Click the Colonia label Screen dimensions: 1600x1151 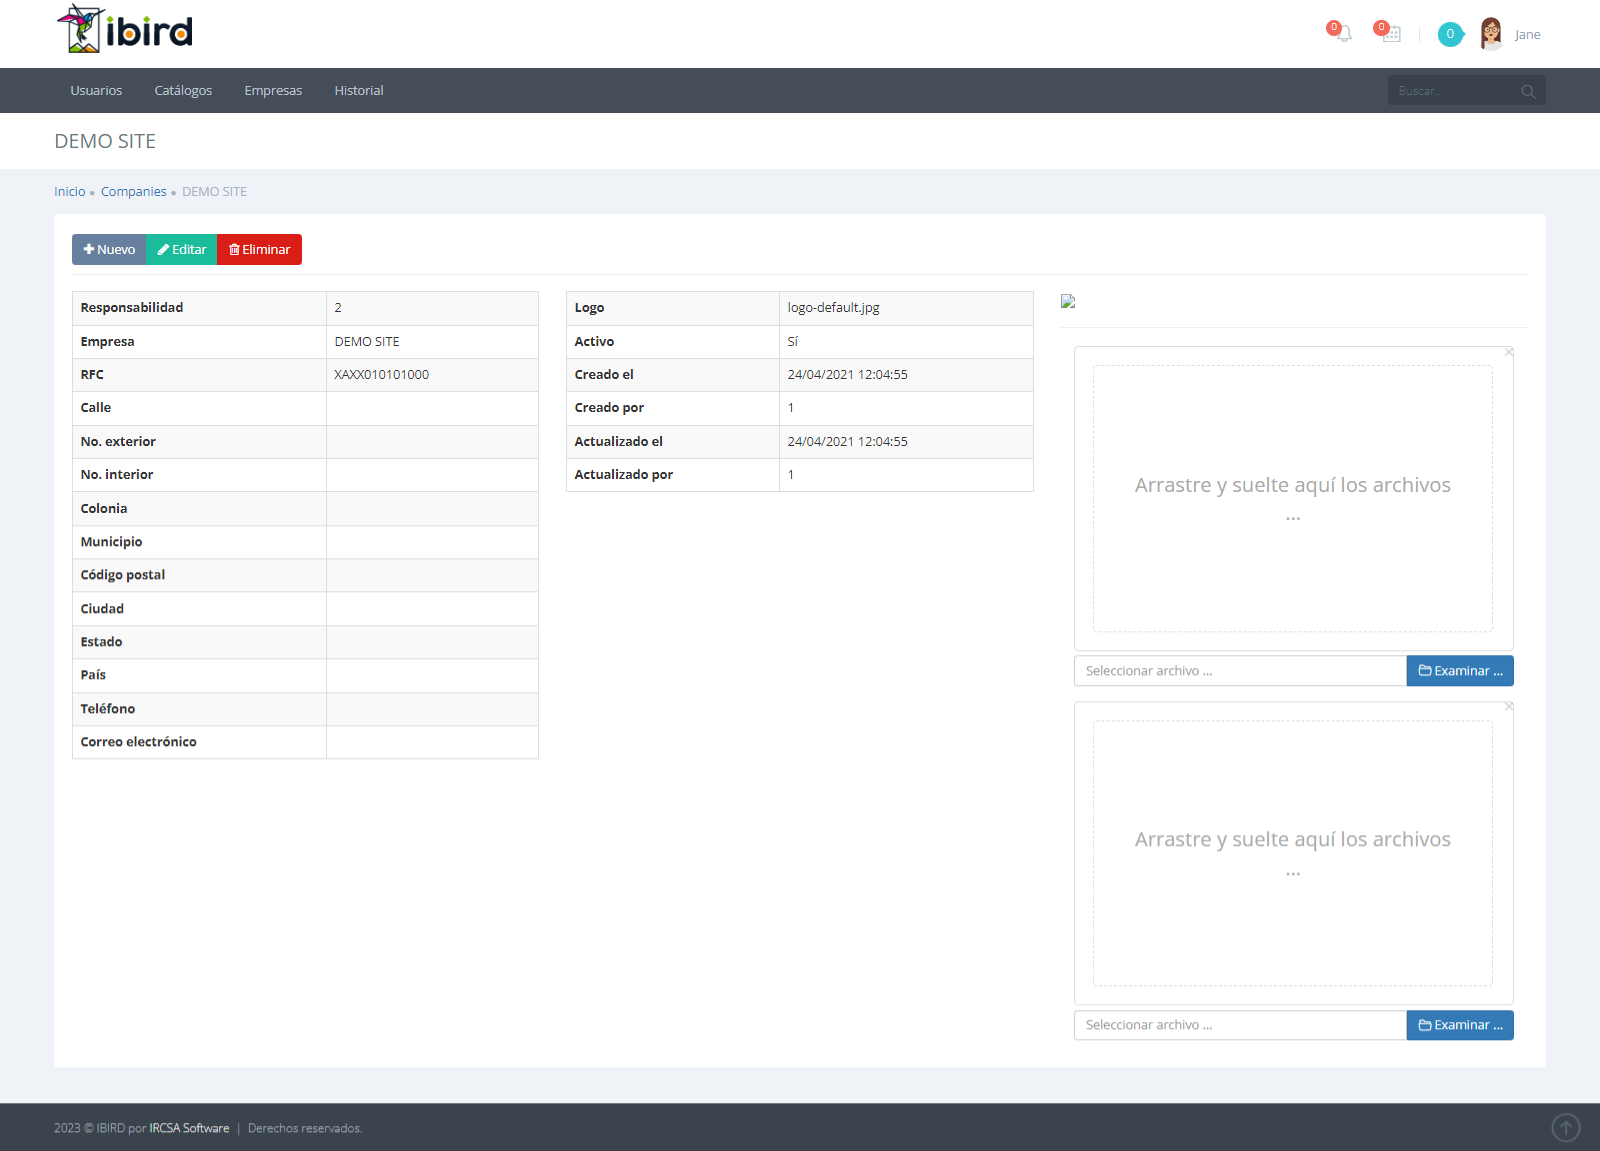click(x=104, y=508)
